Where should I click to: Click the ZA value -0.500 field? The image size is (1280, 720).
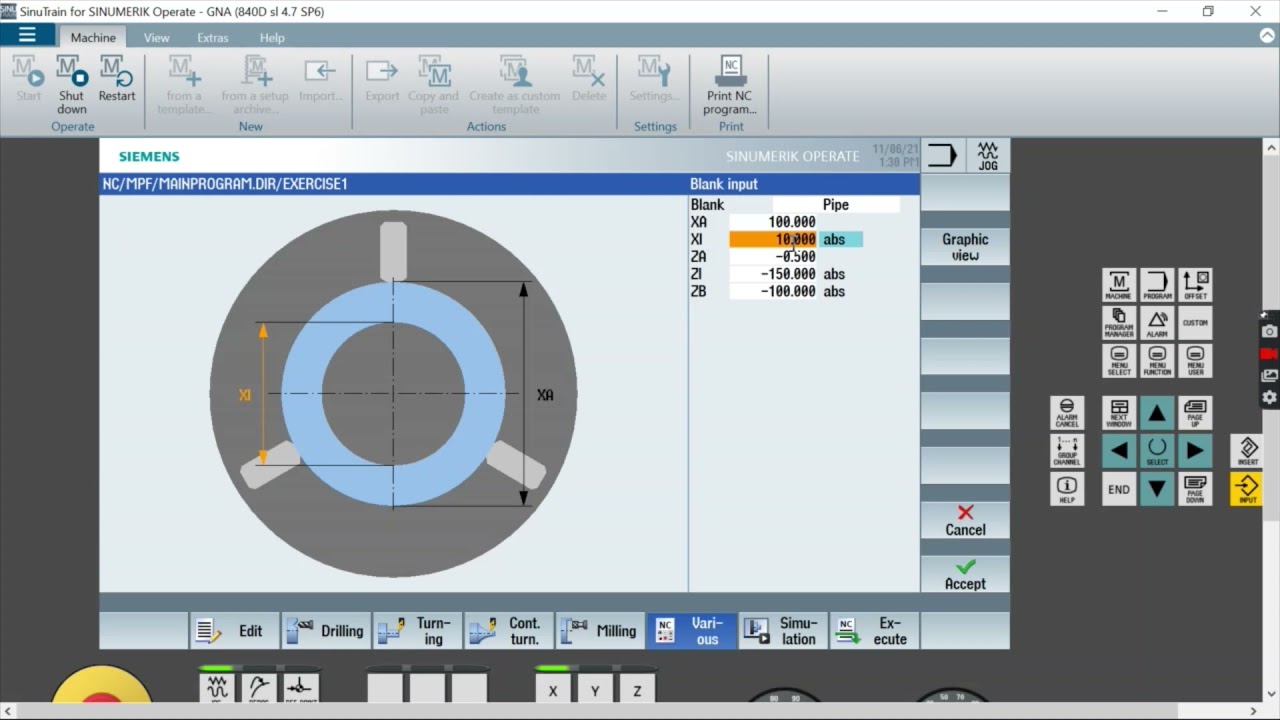coord(773,257)
